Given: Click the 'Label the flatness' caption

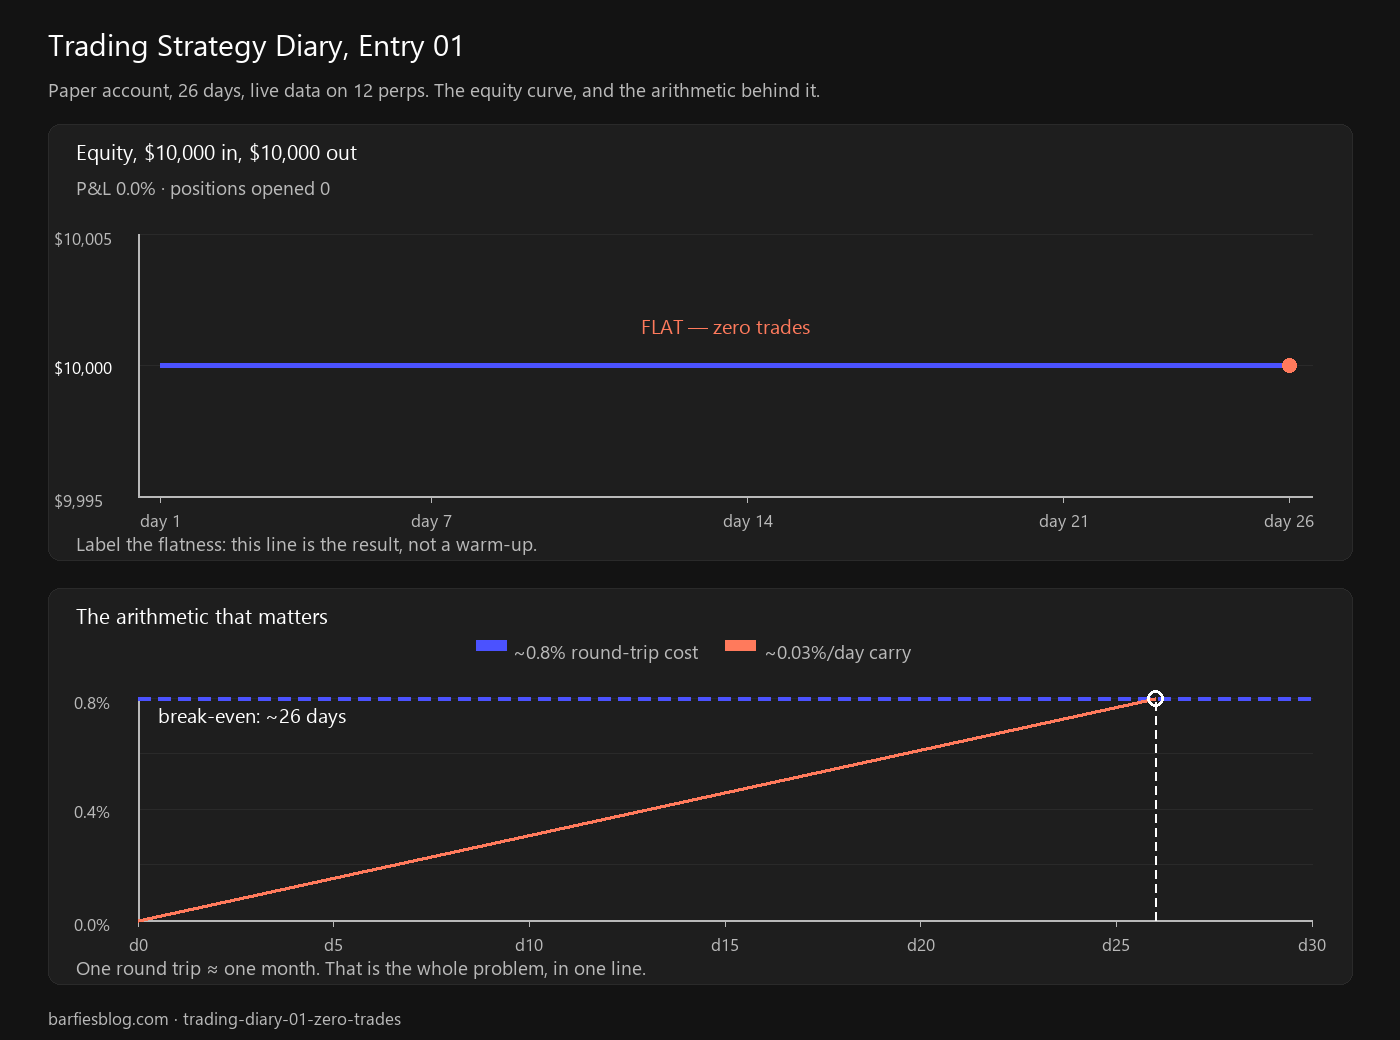Looking at the screenshot, I should pyautogui.click(x=307, y=545).
